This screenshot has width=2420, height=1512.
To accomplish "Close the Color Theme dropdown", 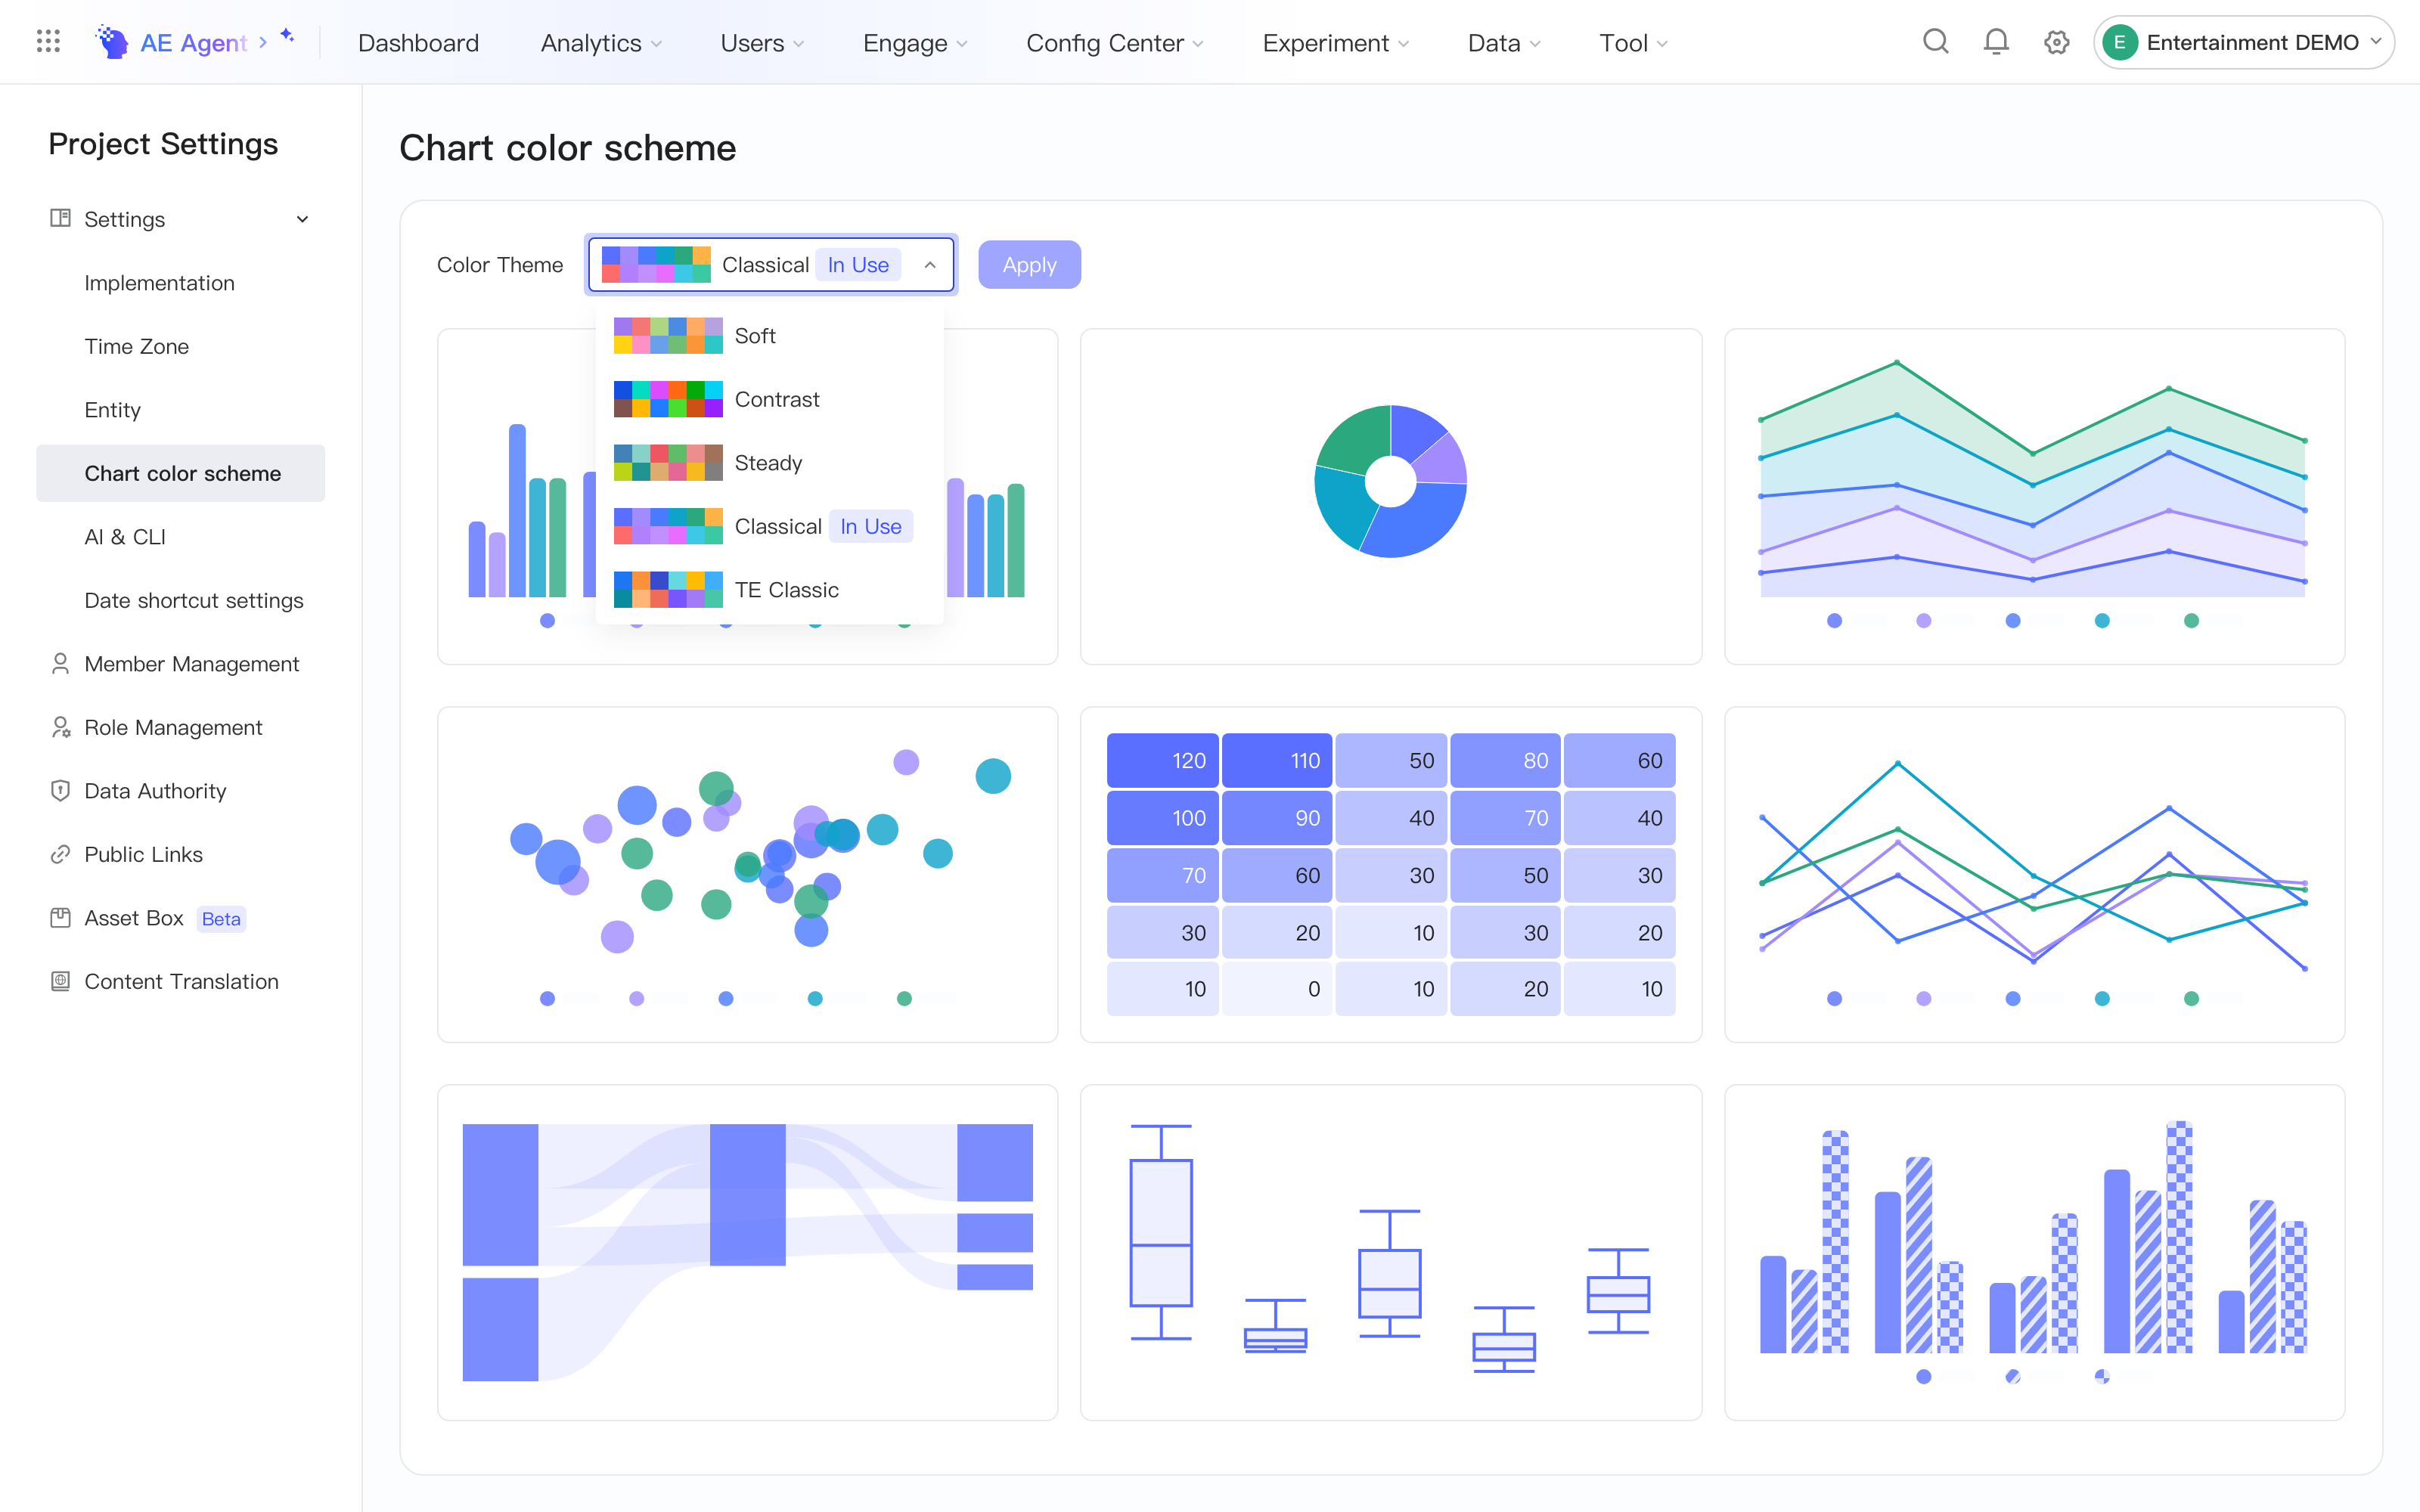I will tap(930, 265).
